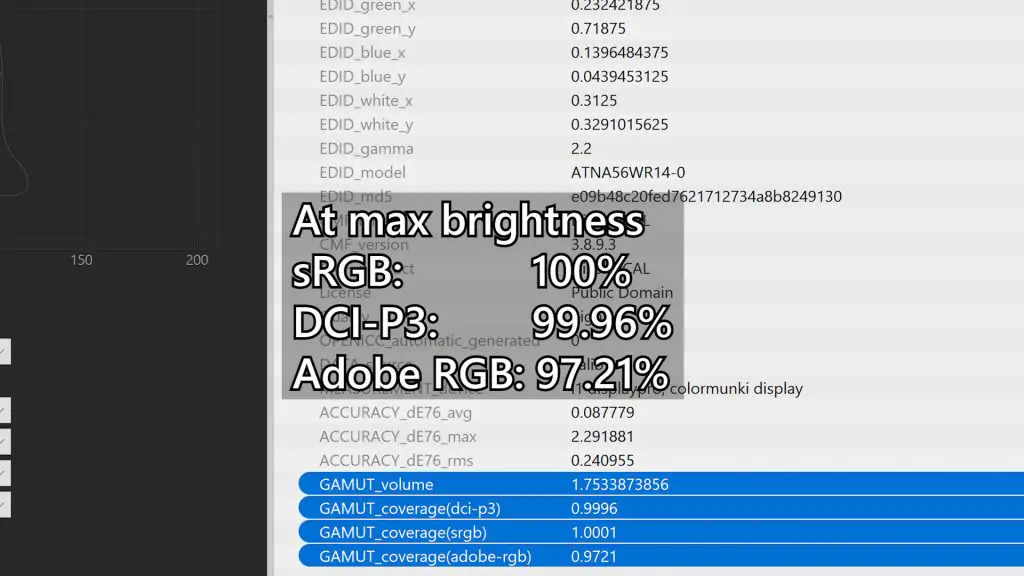The image size is (1024, 576).
Task: Click the value 0.1396484375
Action: [619, 53]
